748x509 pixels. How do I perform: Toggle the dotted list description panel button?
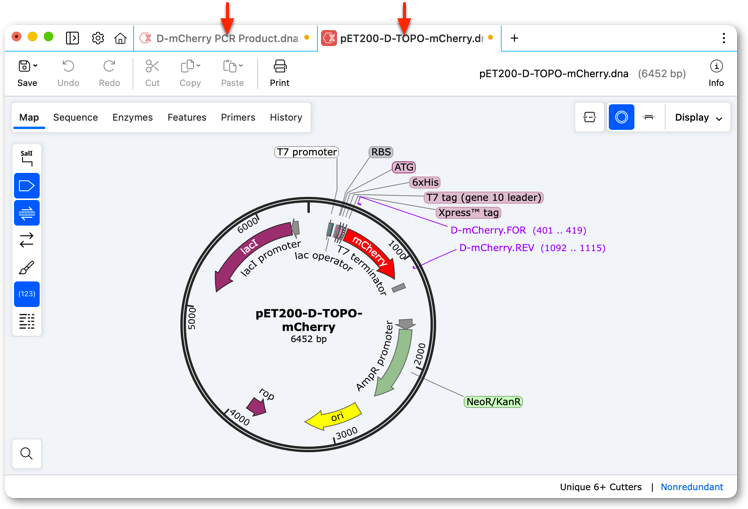(x=27, y=321)
